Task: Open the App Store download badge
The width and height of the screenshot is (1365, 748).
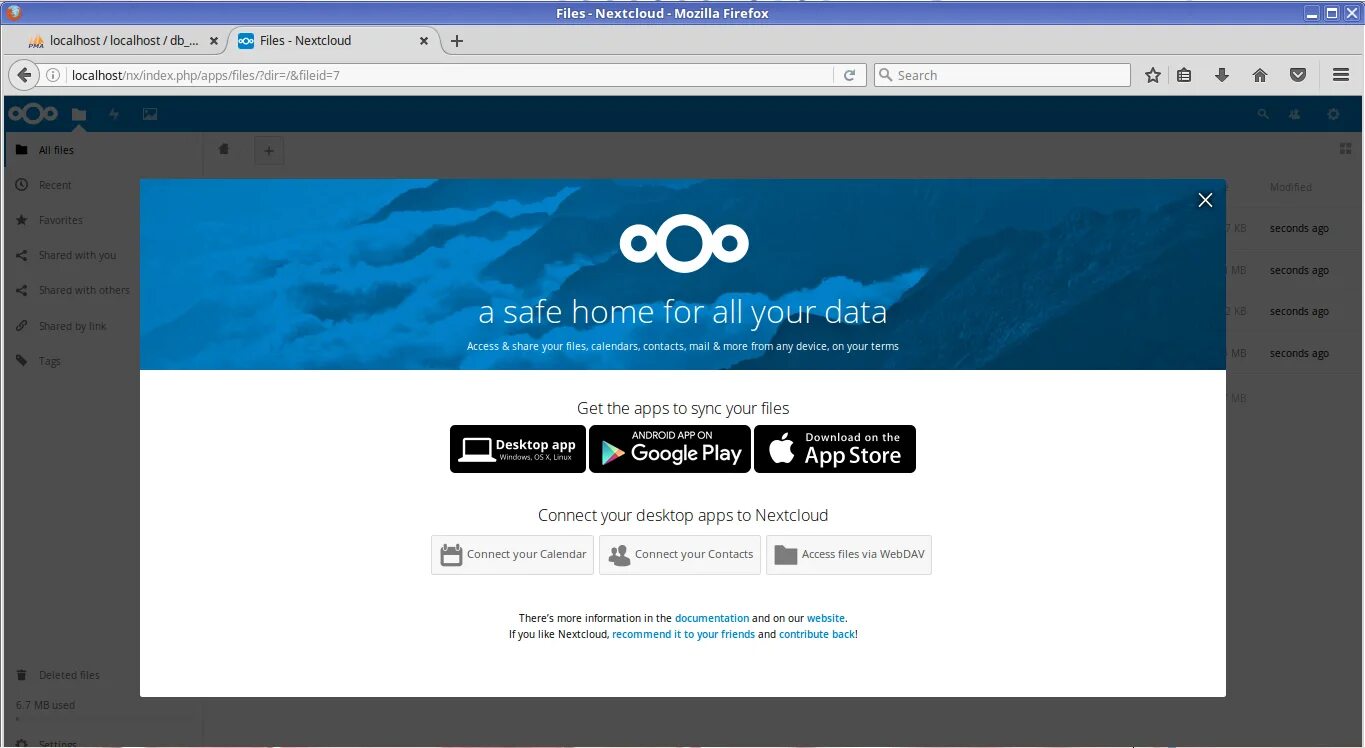Action: coord(835,449)
